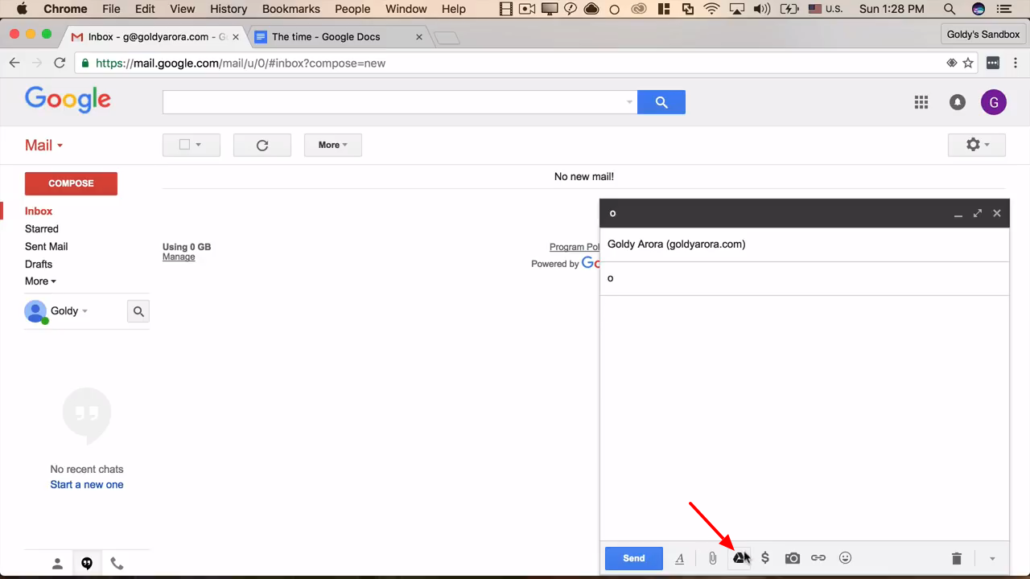Bookmark this page star icon
Viewport: 1030px width, 579px height.
point(968,63)
